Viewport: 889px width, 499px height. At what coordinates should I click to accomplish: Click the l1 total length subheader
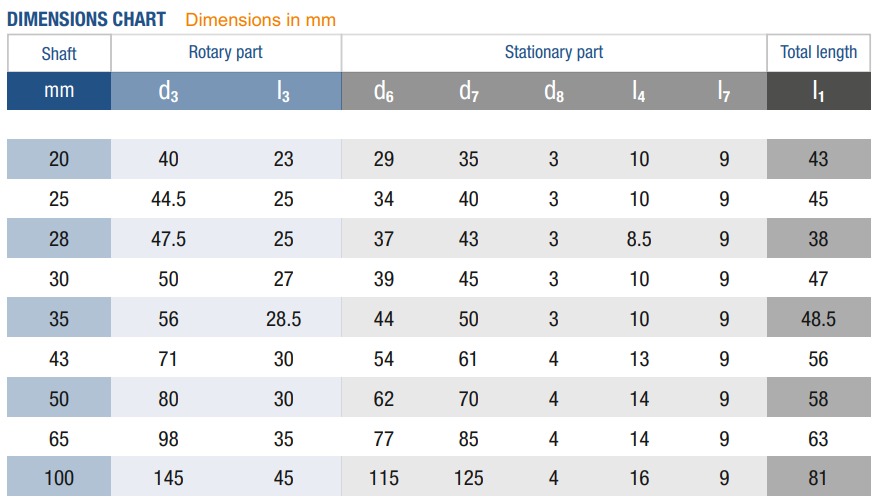click(x=818, y=91)
